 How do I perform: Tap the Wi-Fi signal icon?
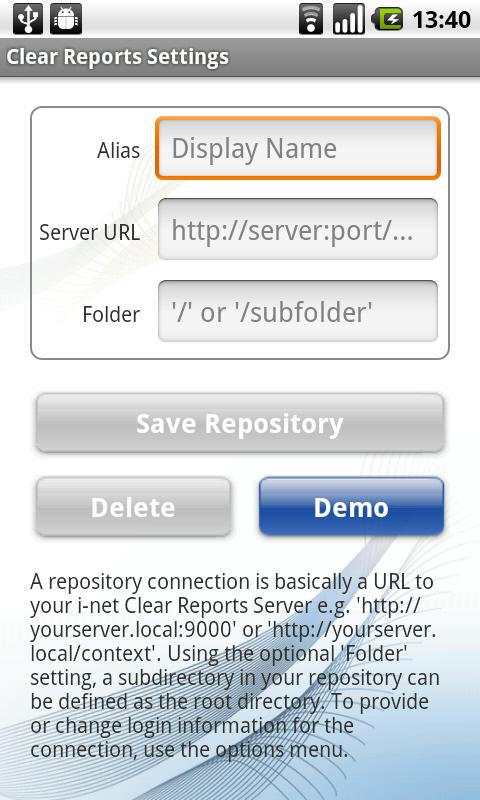point(311,19)
